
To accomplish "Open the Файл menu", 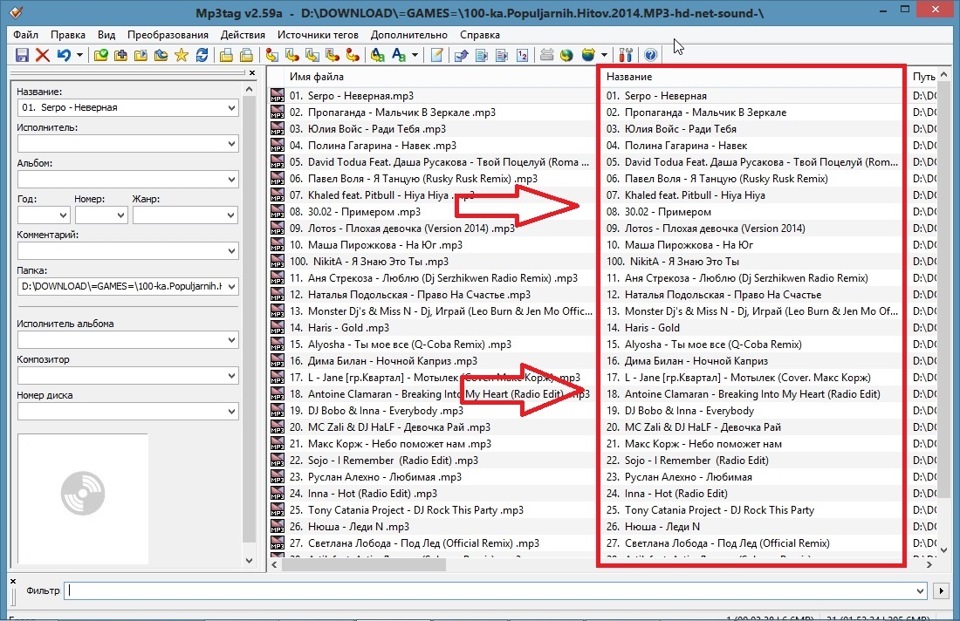I will pos(26,35).
